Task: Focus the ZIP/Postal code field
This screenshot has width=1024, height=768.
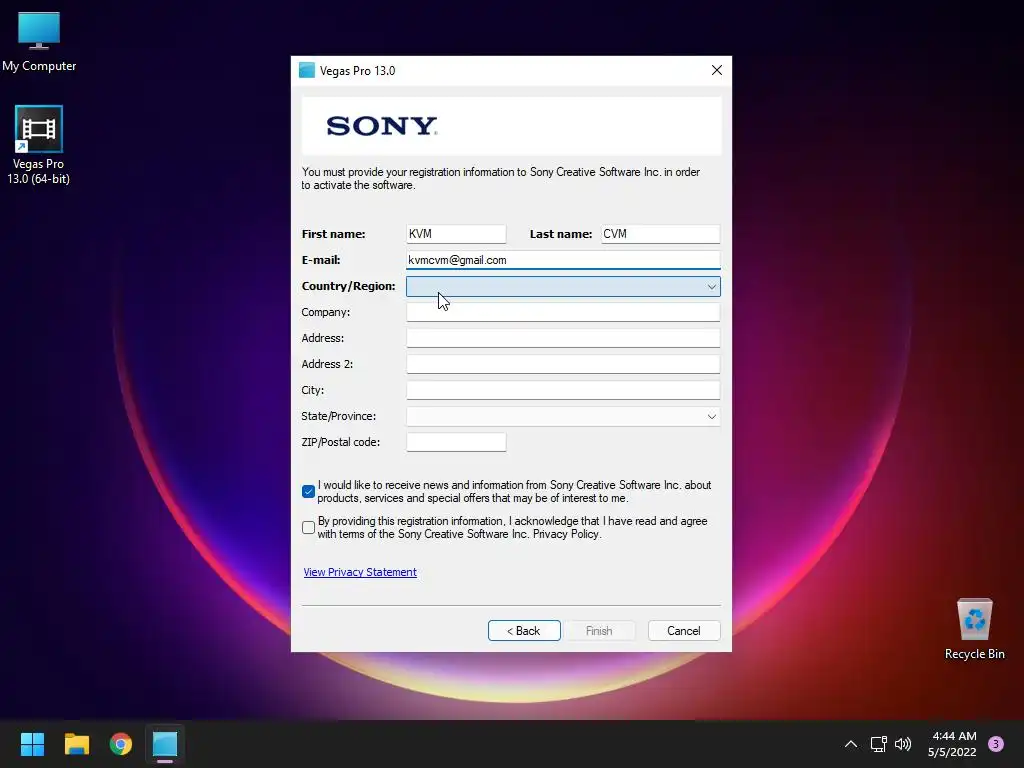Action: pyautogui.click(x=456, y=442)
